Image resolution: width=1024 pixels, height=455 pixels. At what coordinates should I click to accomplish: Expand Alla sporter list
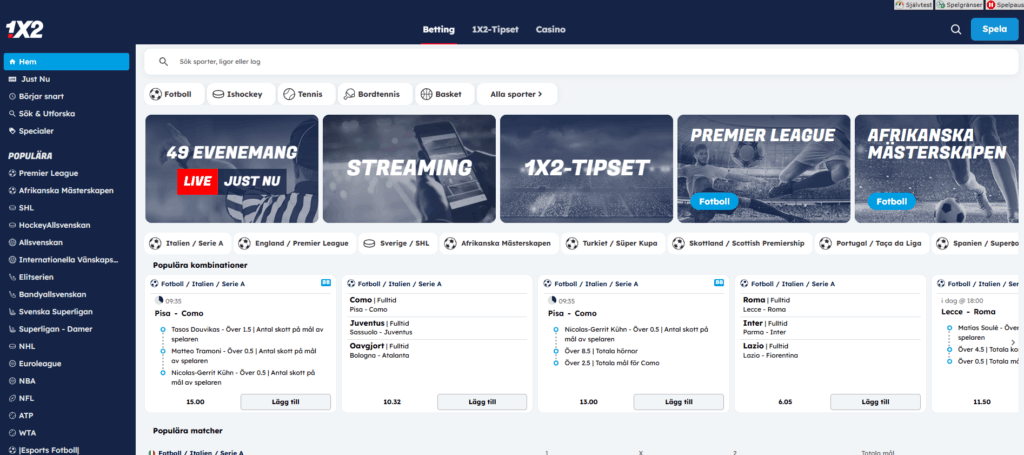point(516,94)
